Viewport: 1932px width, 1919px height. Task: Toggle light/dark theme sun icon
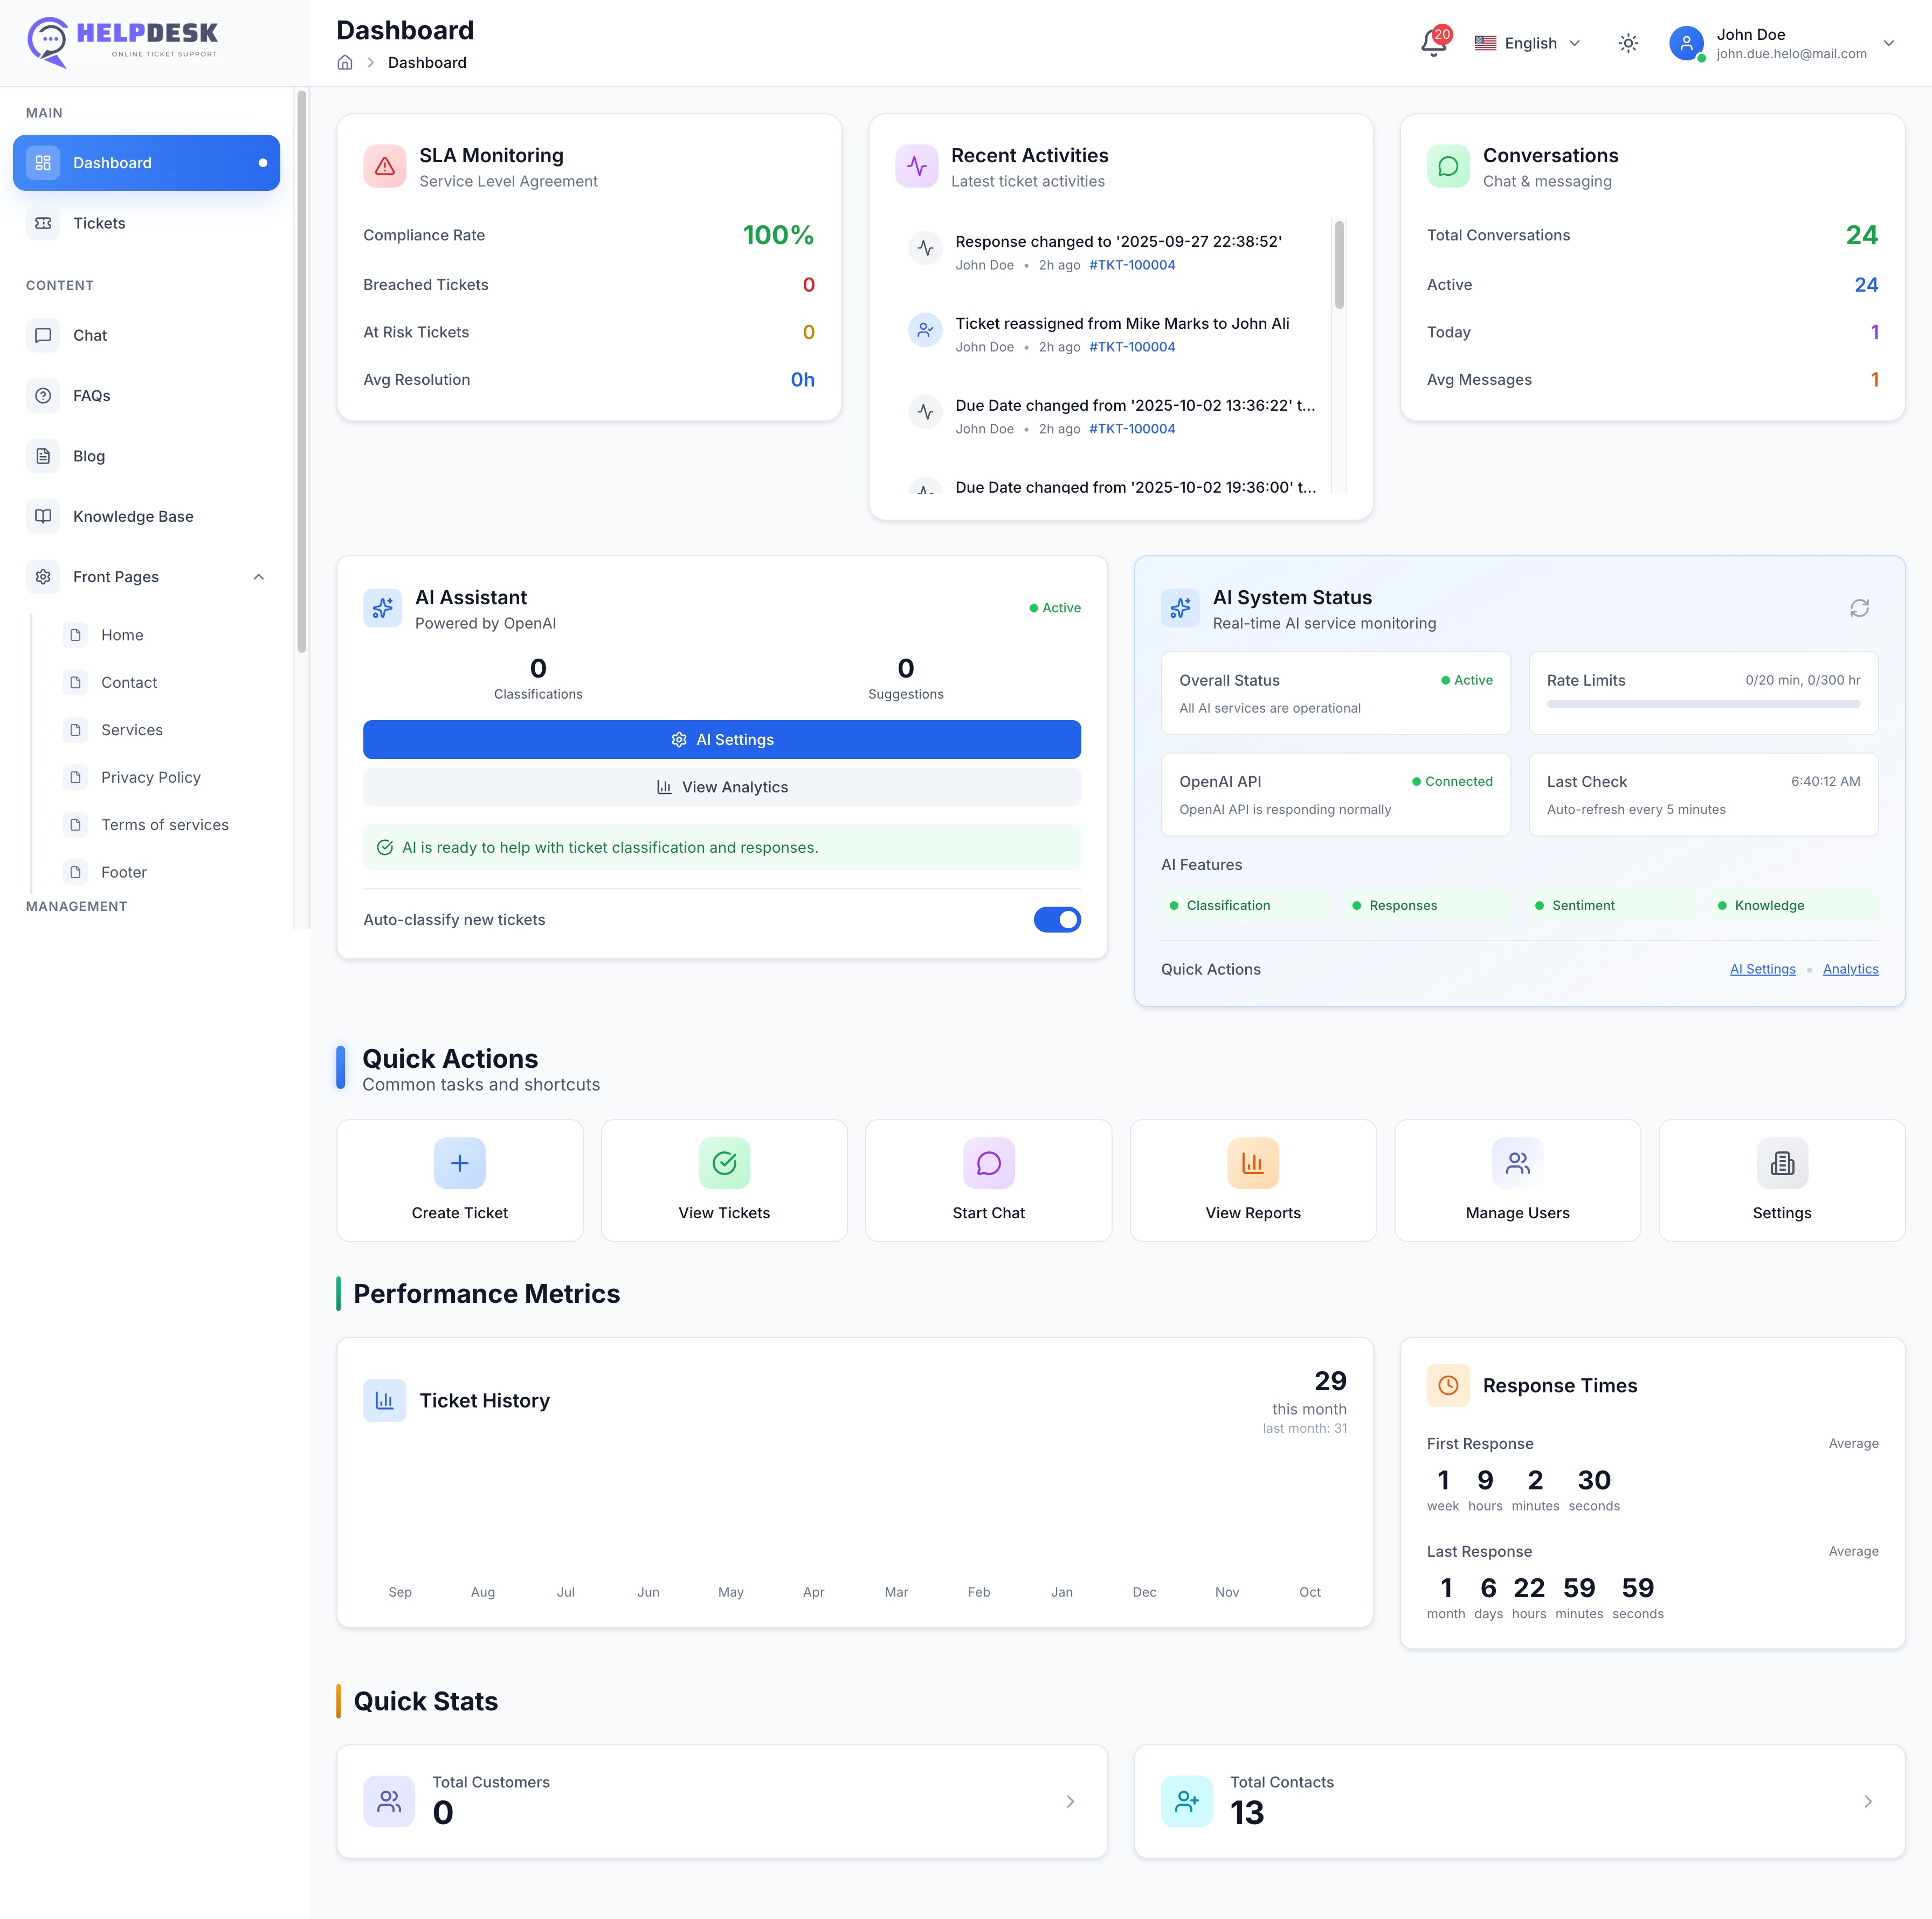click(1627, 43)
